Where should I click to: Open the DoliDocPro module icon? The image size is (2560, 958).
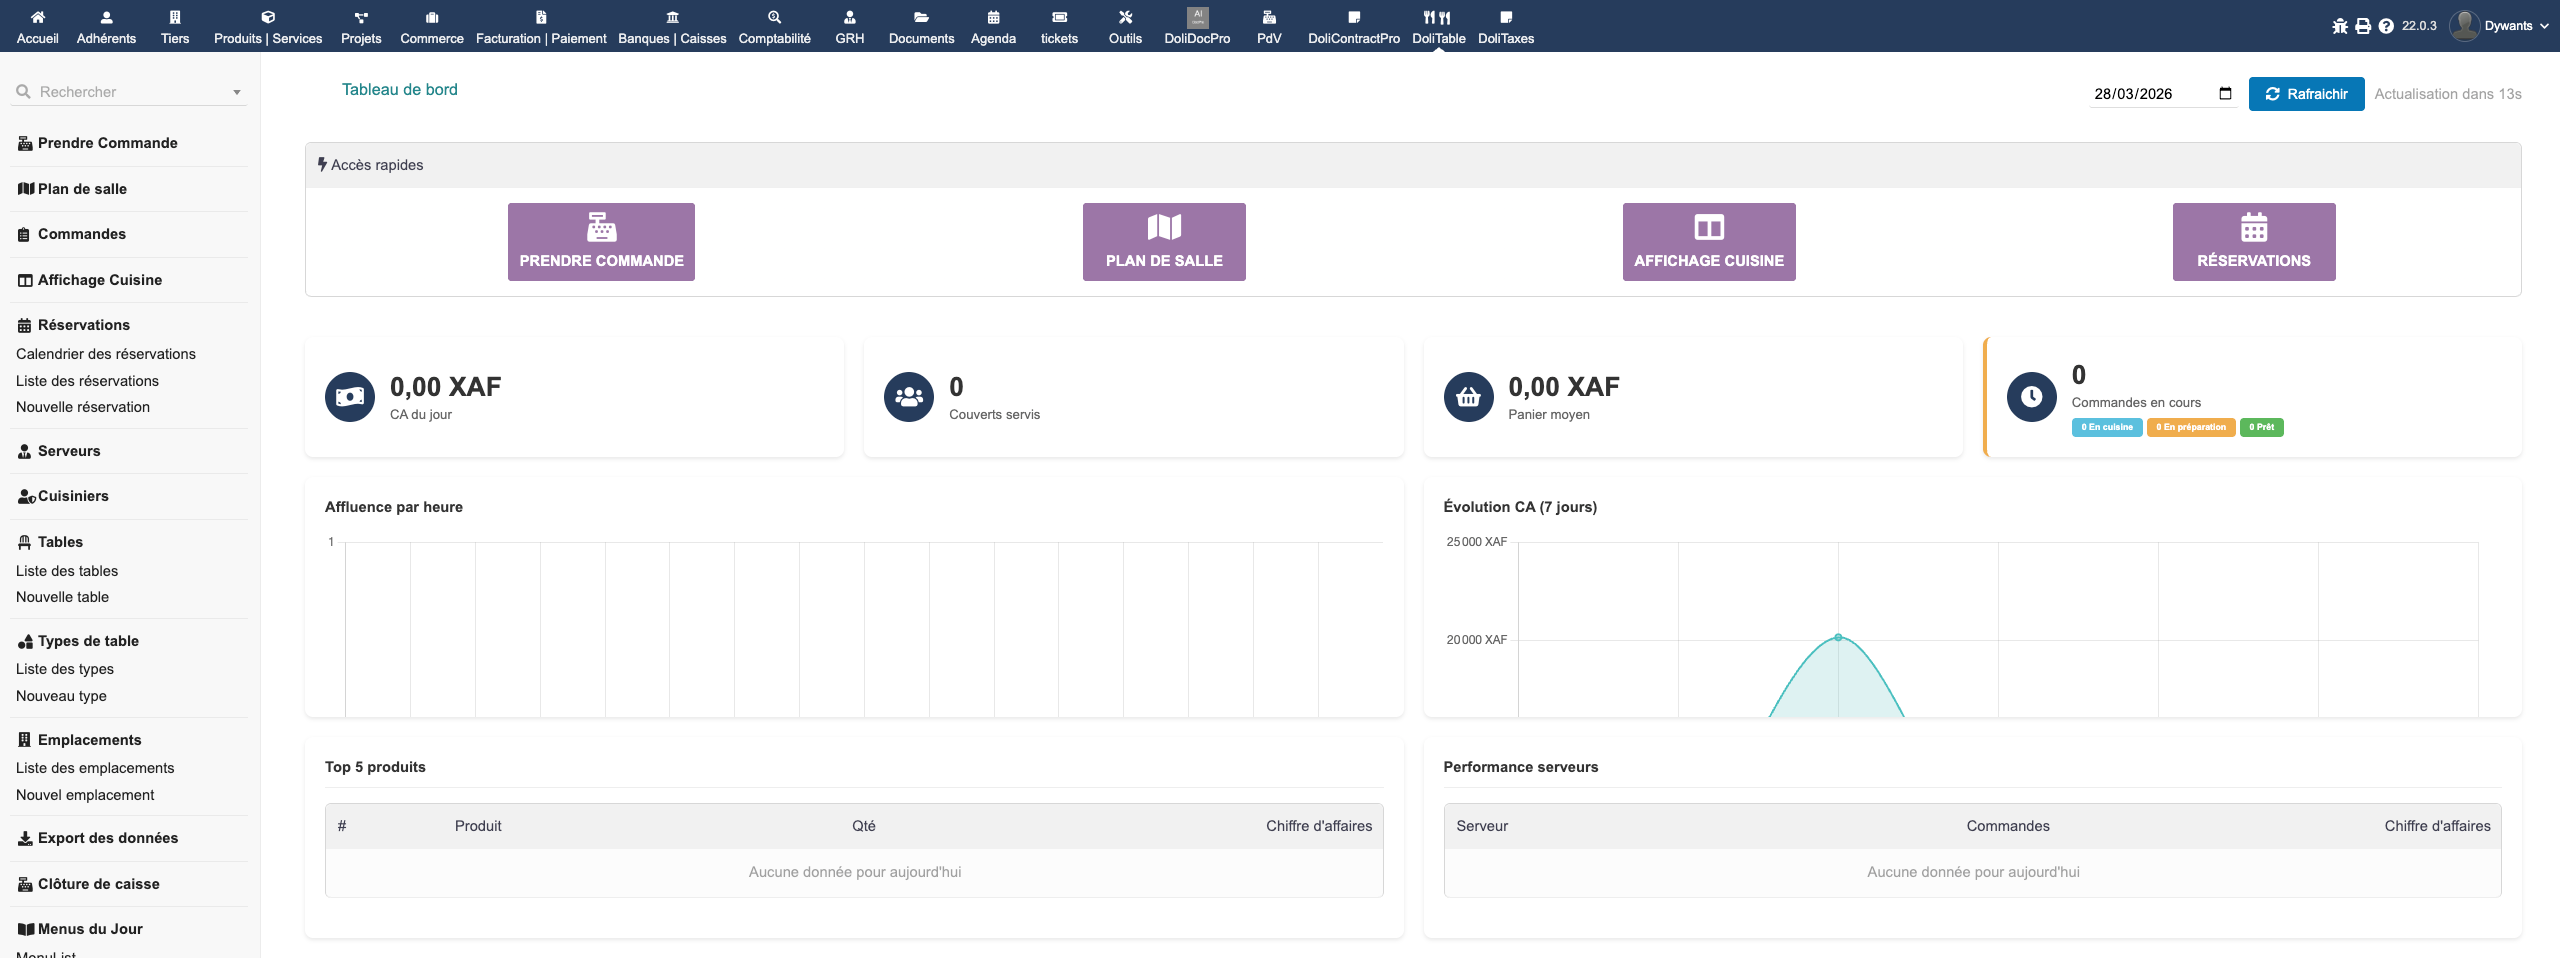tap(1197, 17)
